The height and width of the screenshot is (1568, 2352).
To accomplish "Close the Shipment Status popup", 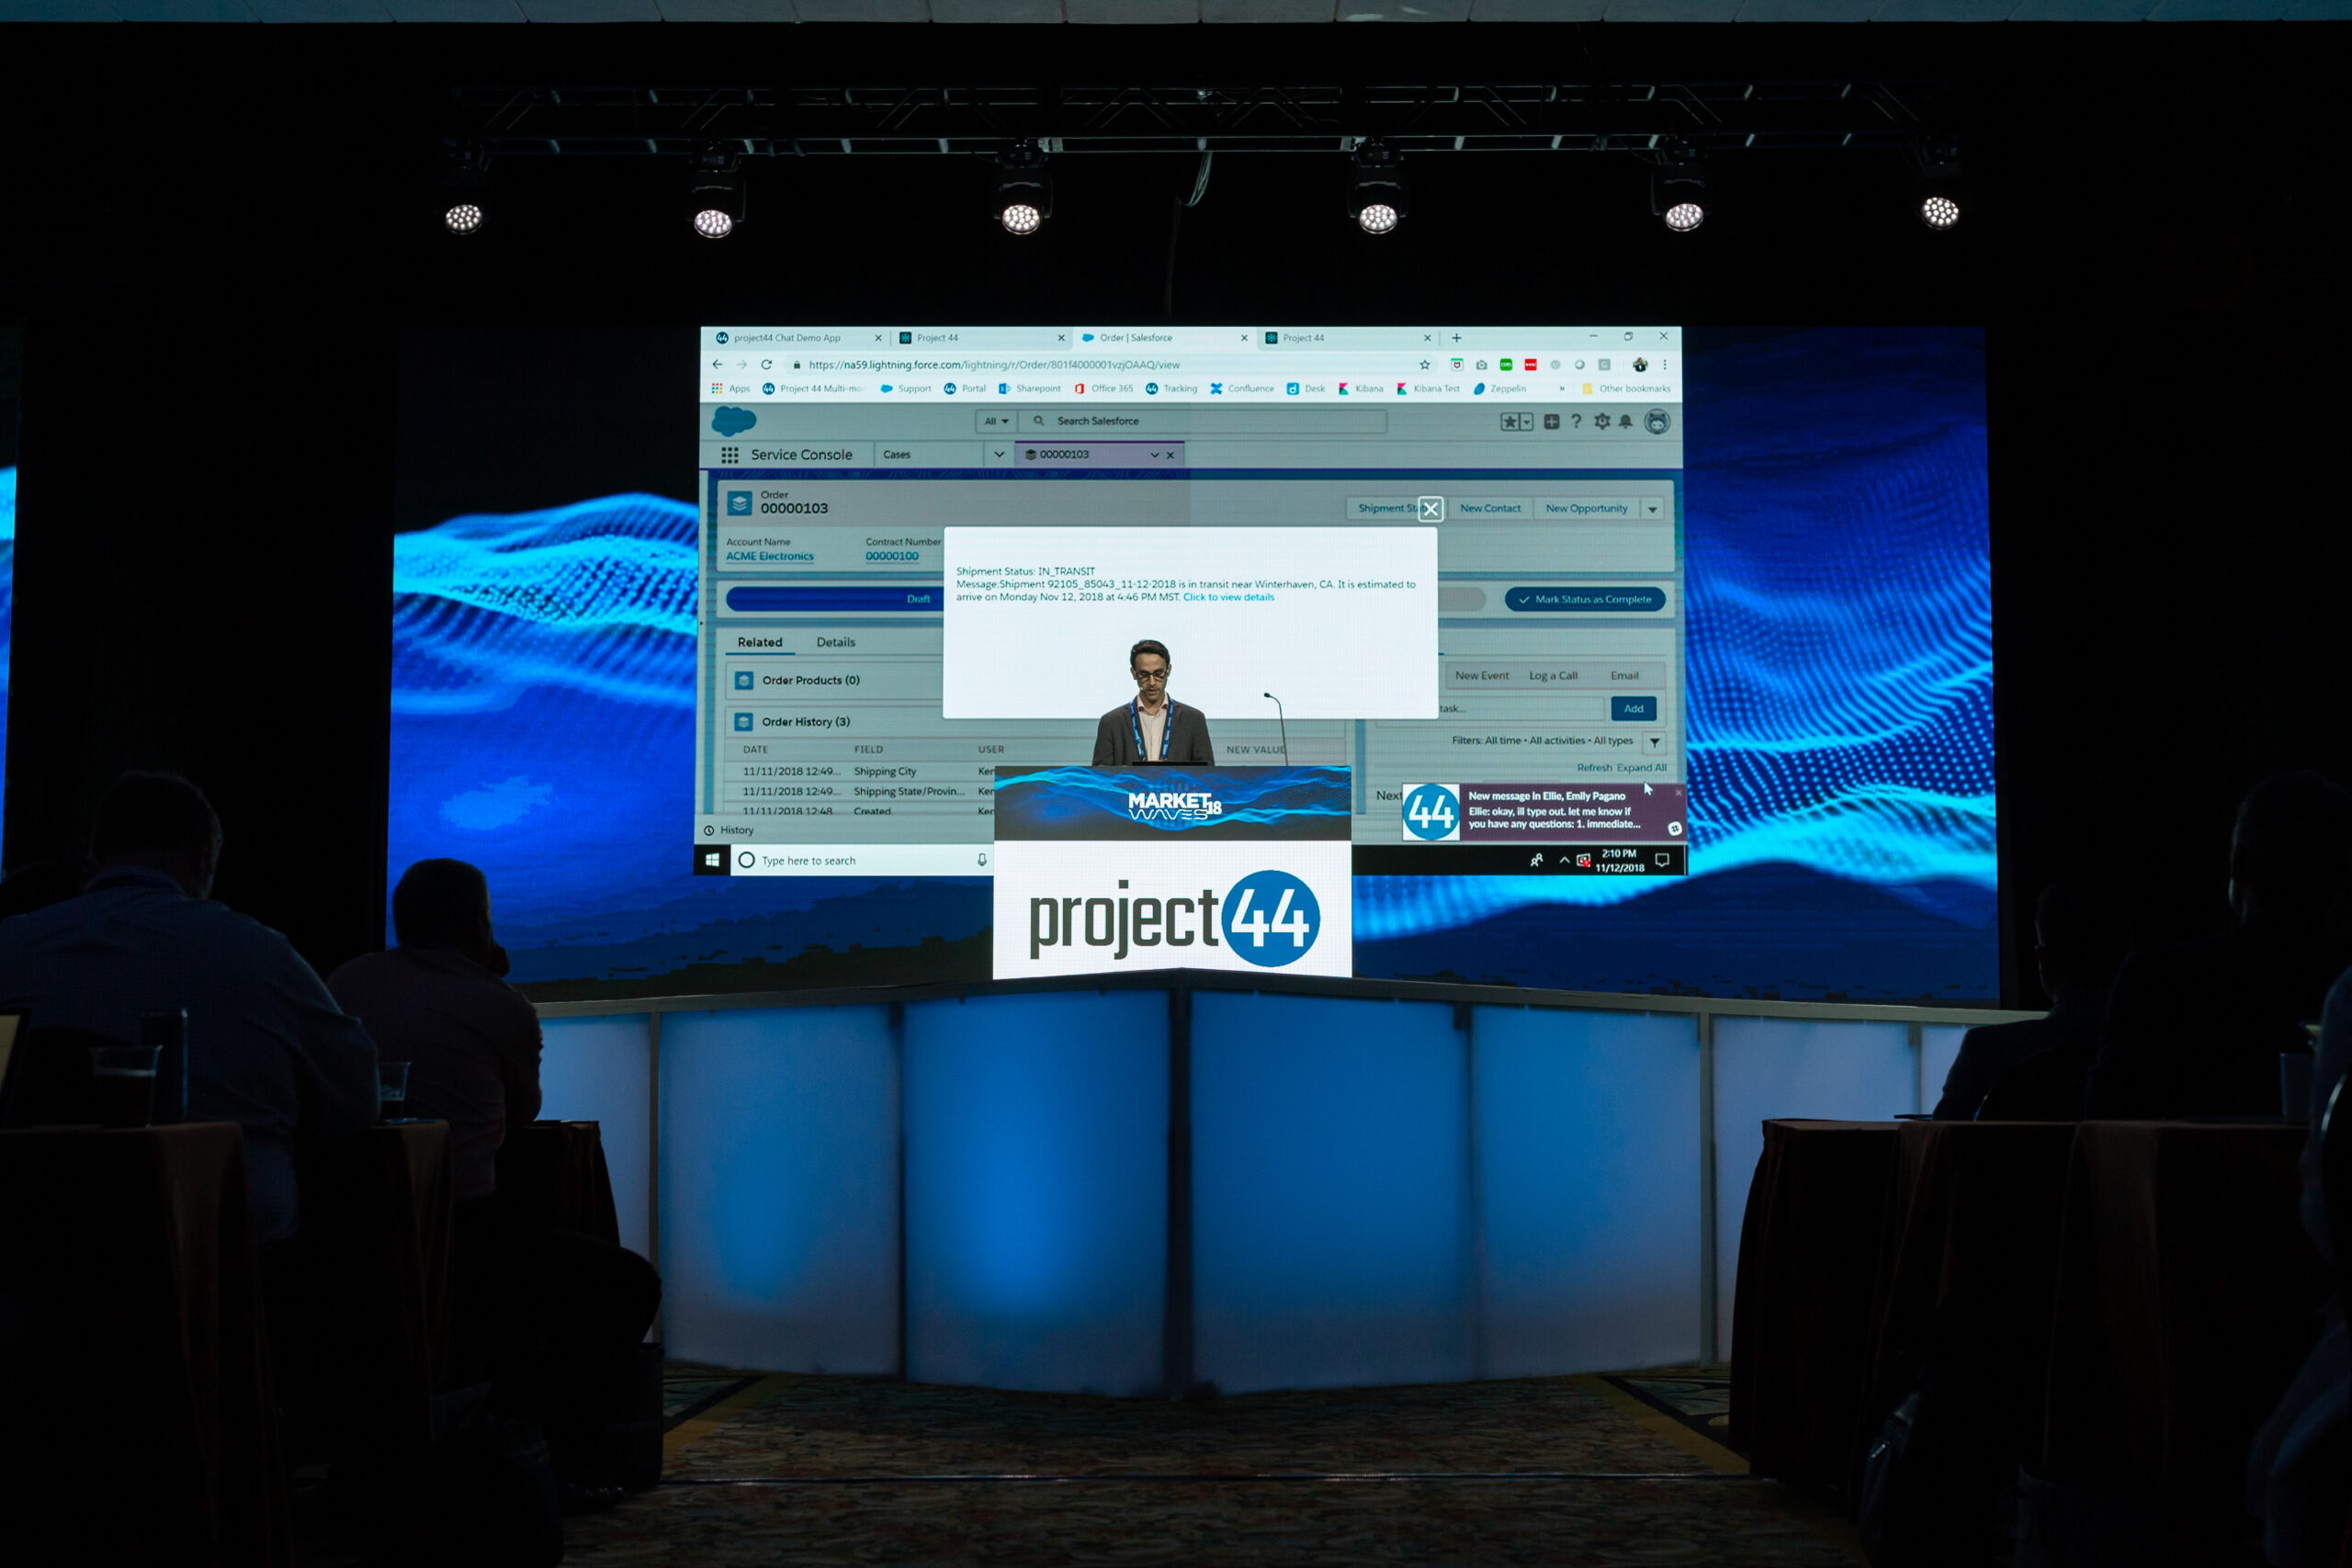I will [x=1431, y=509].
